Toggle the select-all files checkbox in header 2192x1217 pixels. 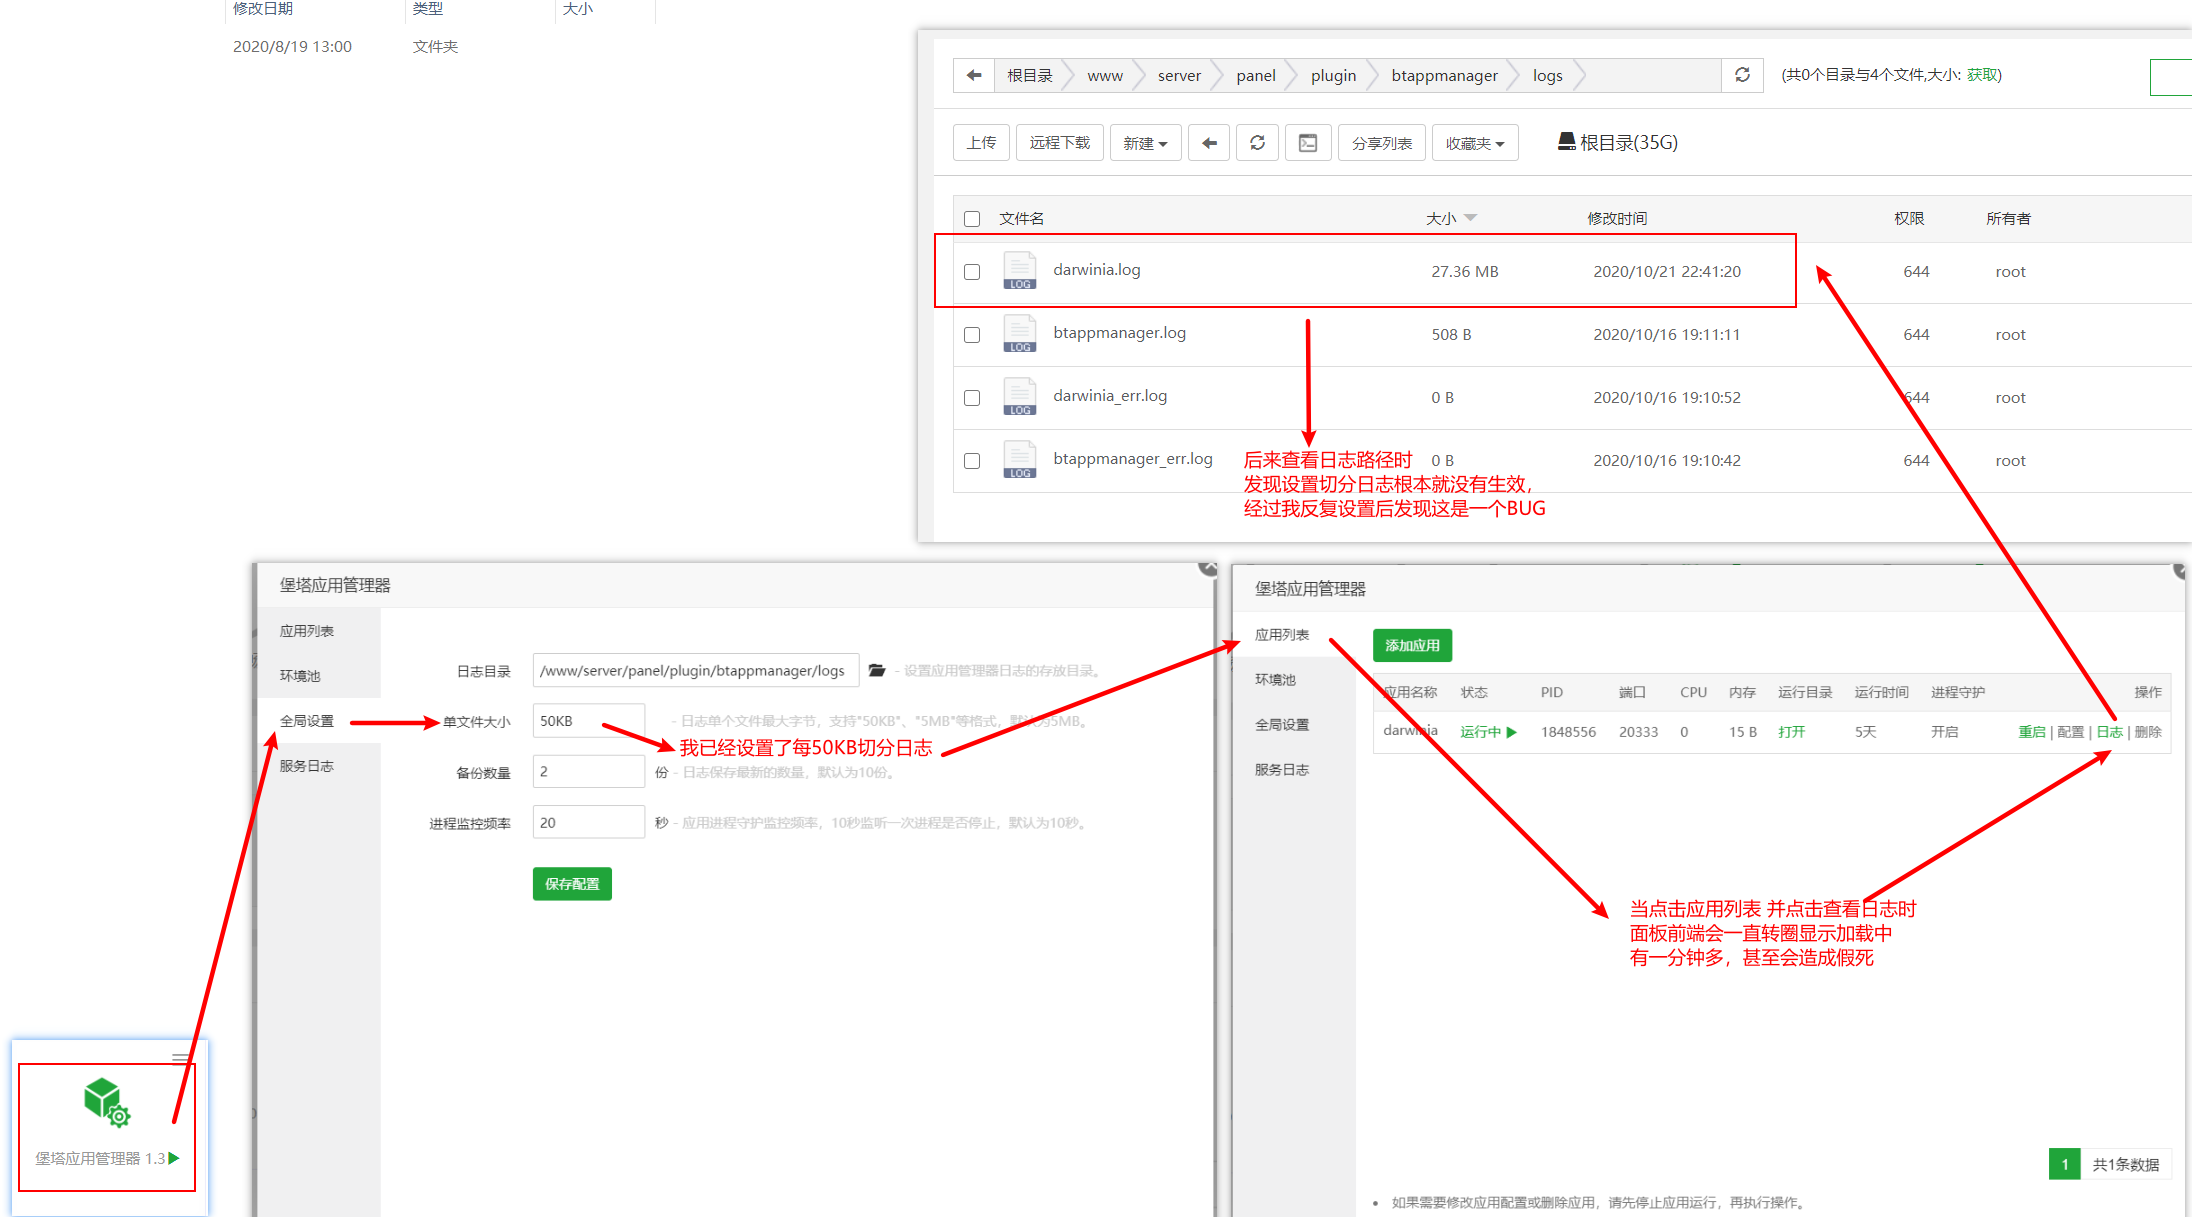click(x=972, y=219)
